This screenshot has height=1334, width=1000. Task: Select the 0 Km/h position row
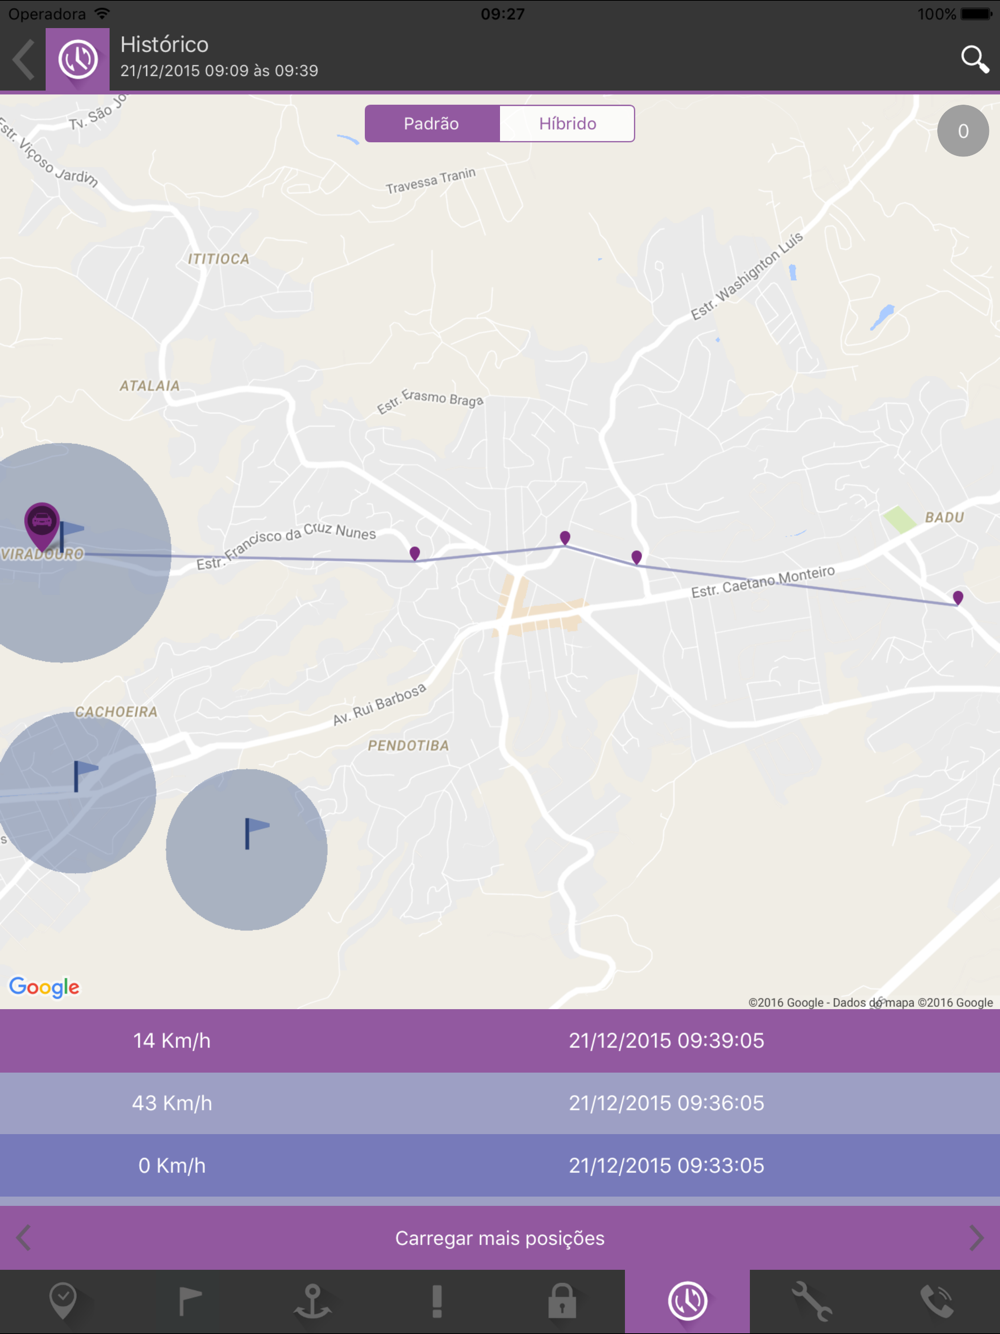(500, 1165)
